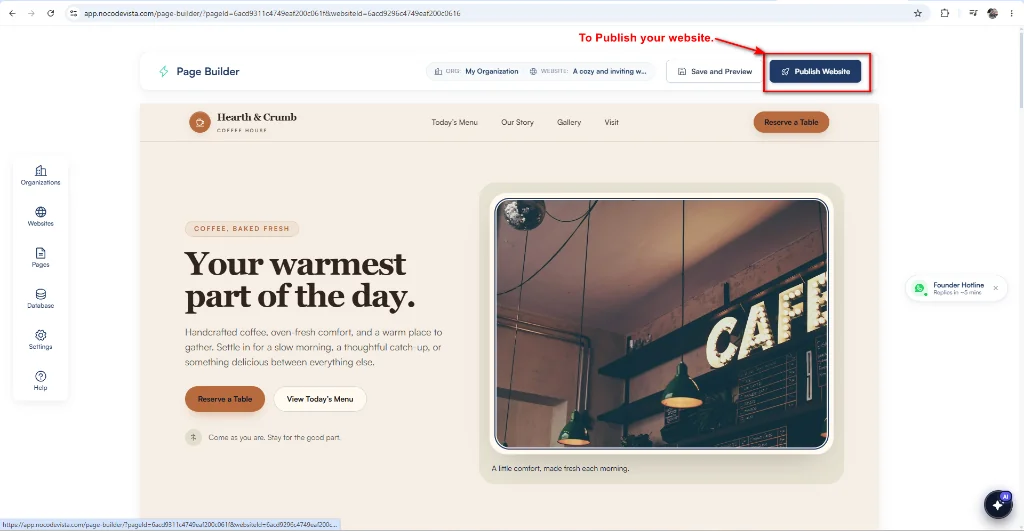Click the 'Hearth & Crumb' brand name
The image size is (1024, 531).
pos(257,117)
